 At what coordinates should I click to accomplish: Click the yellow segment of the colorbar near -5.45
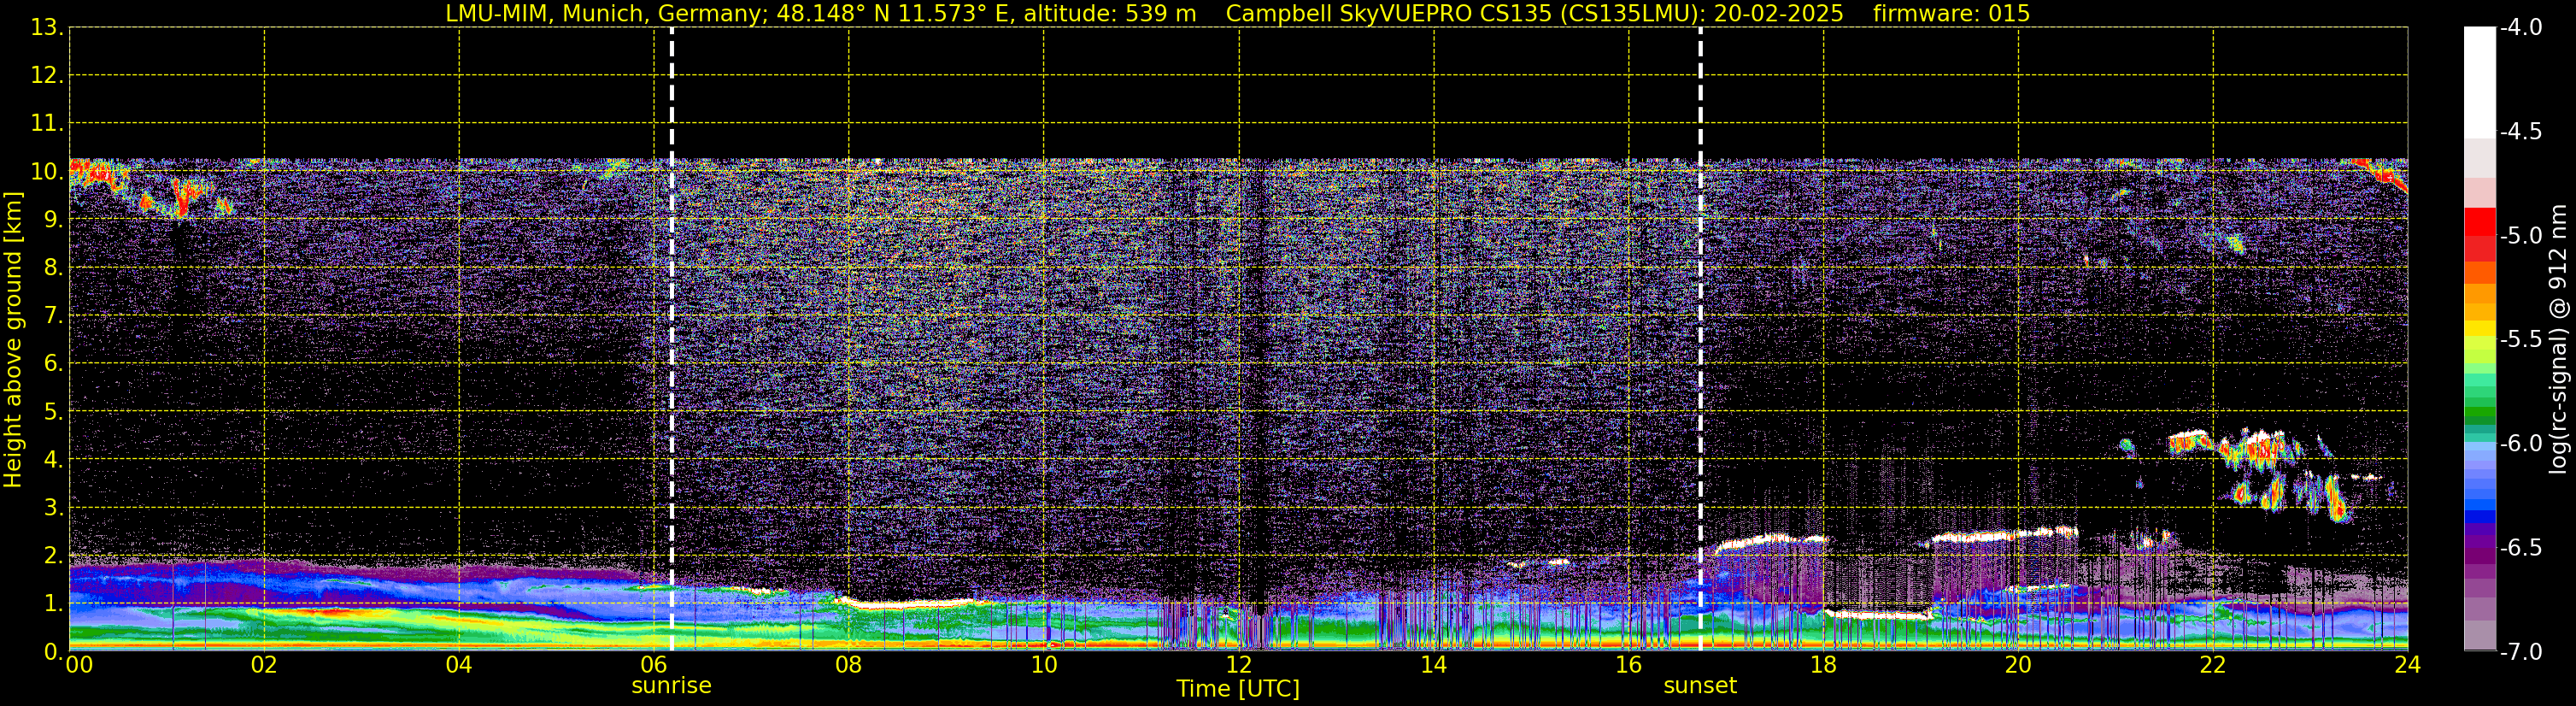tap(2480, 329)
